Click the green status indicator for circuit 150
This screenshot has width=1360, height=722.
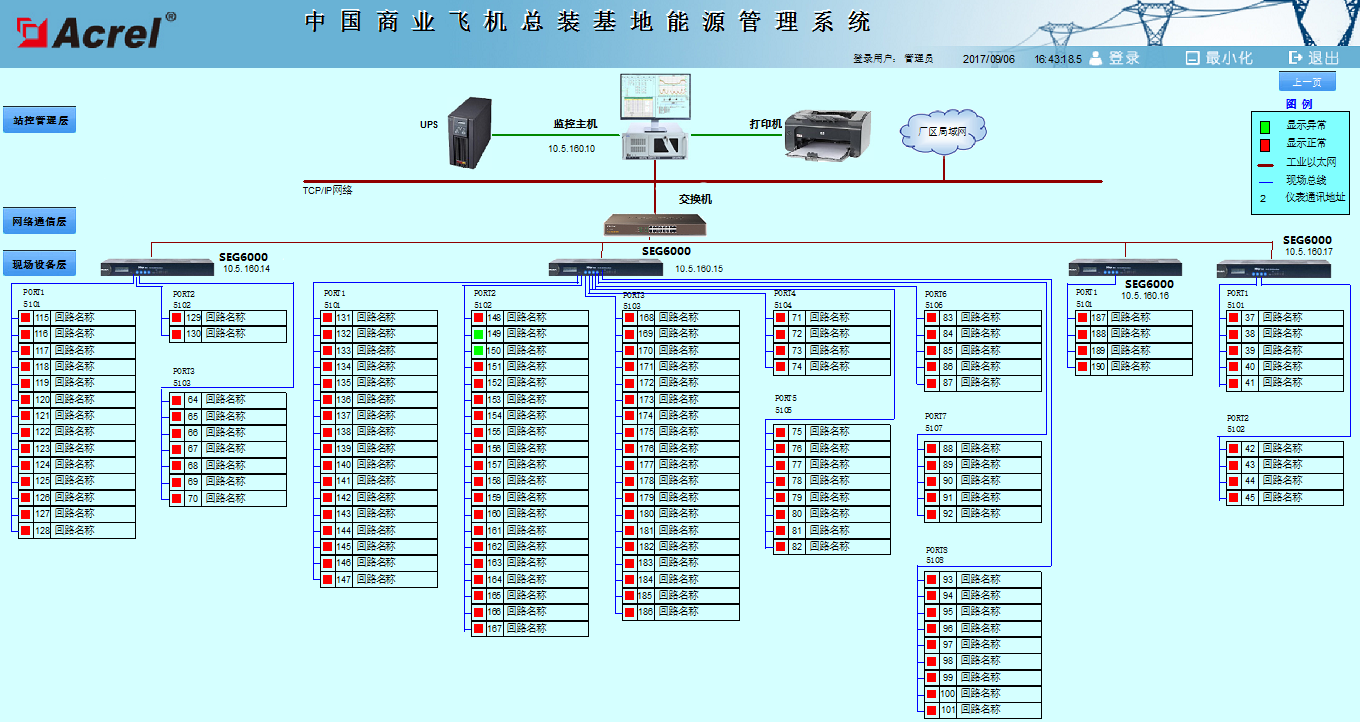click(477, 349)
